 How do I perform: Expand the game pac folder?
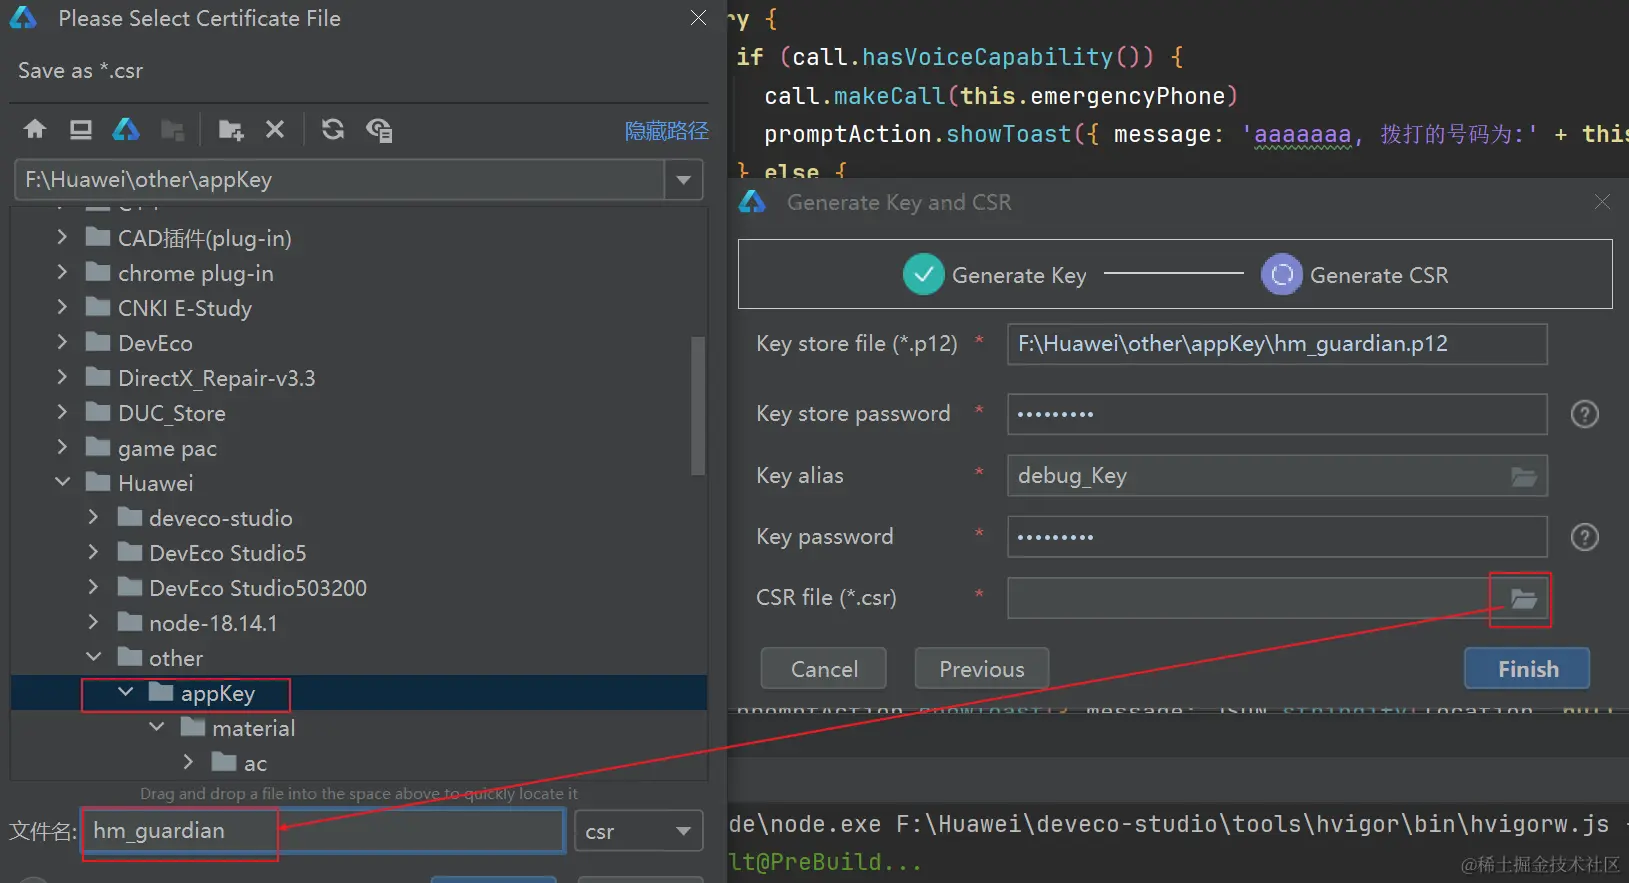62,447
